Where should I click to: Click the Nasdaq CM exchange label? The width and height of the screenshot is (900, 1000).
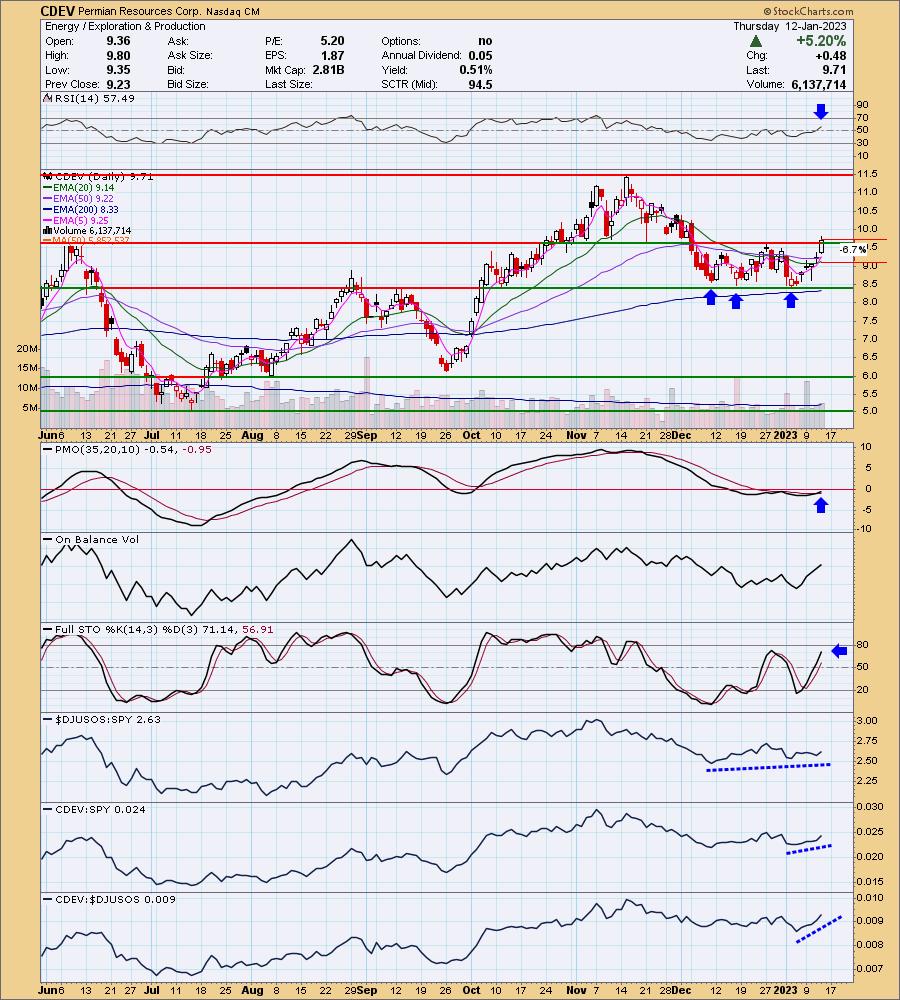[x=233, y=11]
